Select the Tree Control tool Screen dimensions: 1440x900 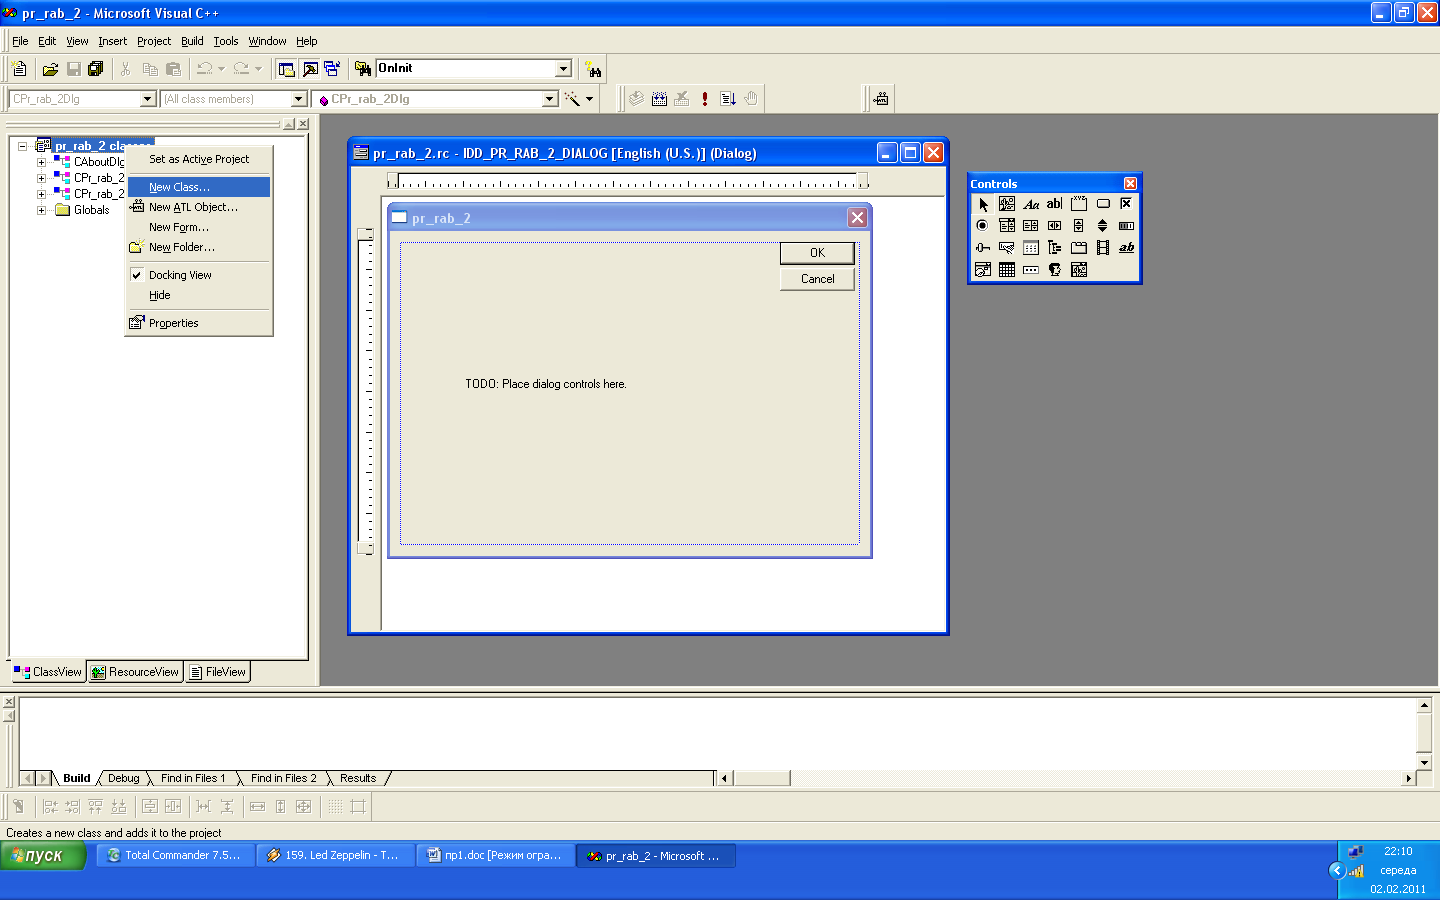point(1055,248)
